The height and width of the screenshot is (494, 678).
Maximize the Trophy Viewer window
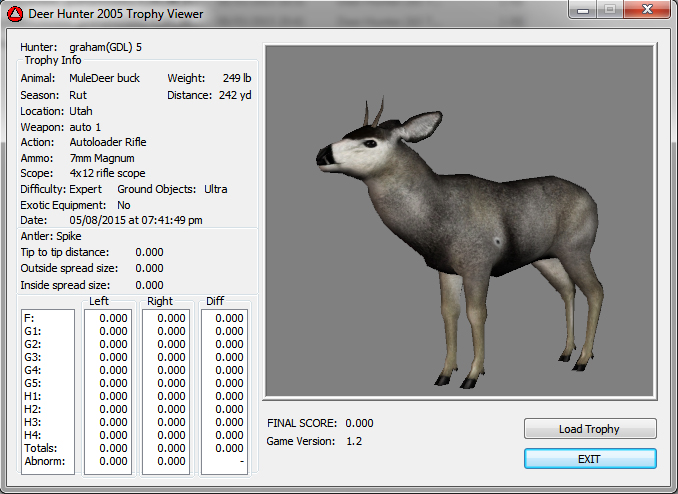(610, 11)
